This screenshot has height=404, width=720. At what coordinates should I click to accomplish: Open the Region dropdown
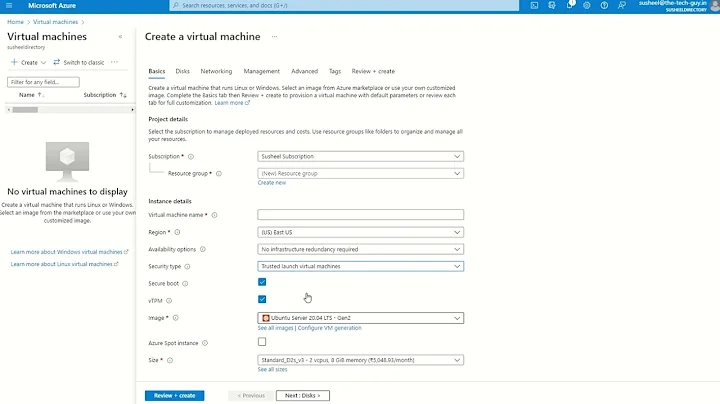tap(360, 232)
